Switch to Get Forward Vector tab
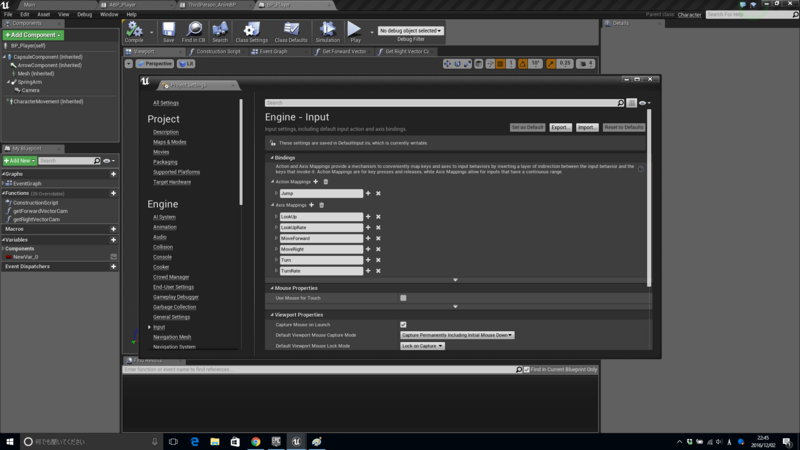The image size is (800, 450). [x=343, y=52]
